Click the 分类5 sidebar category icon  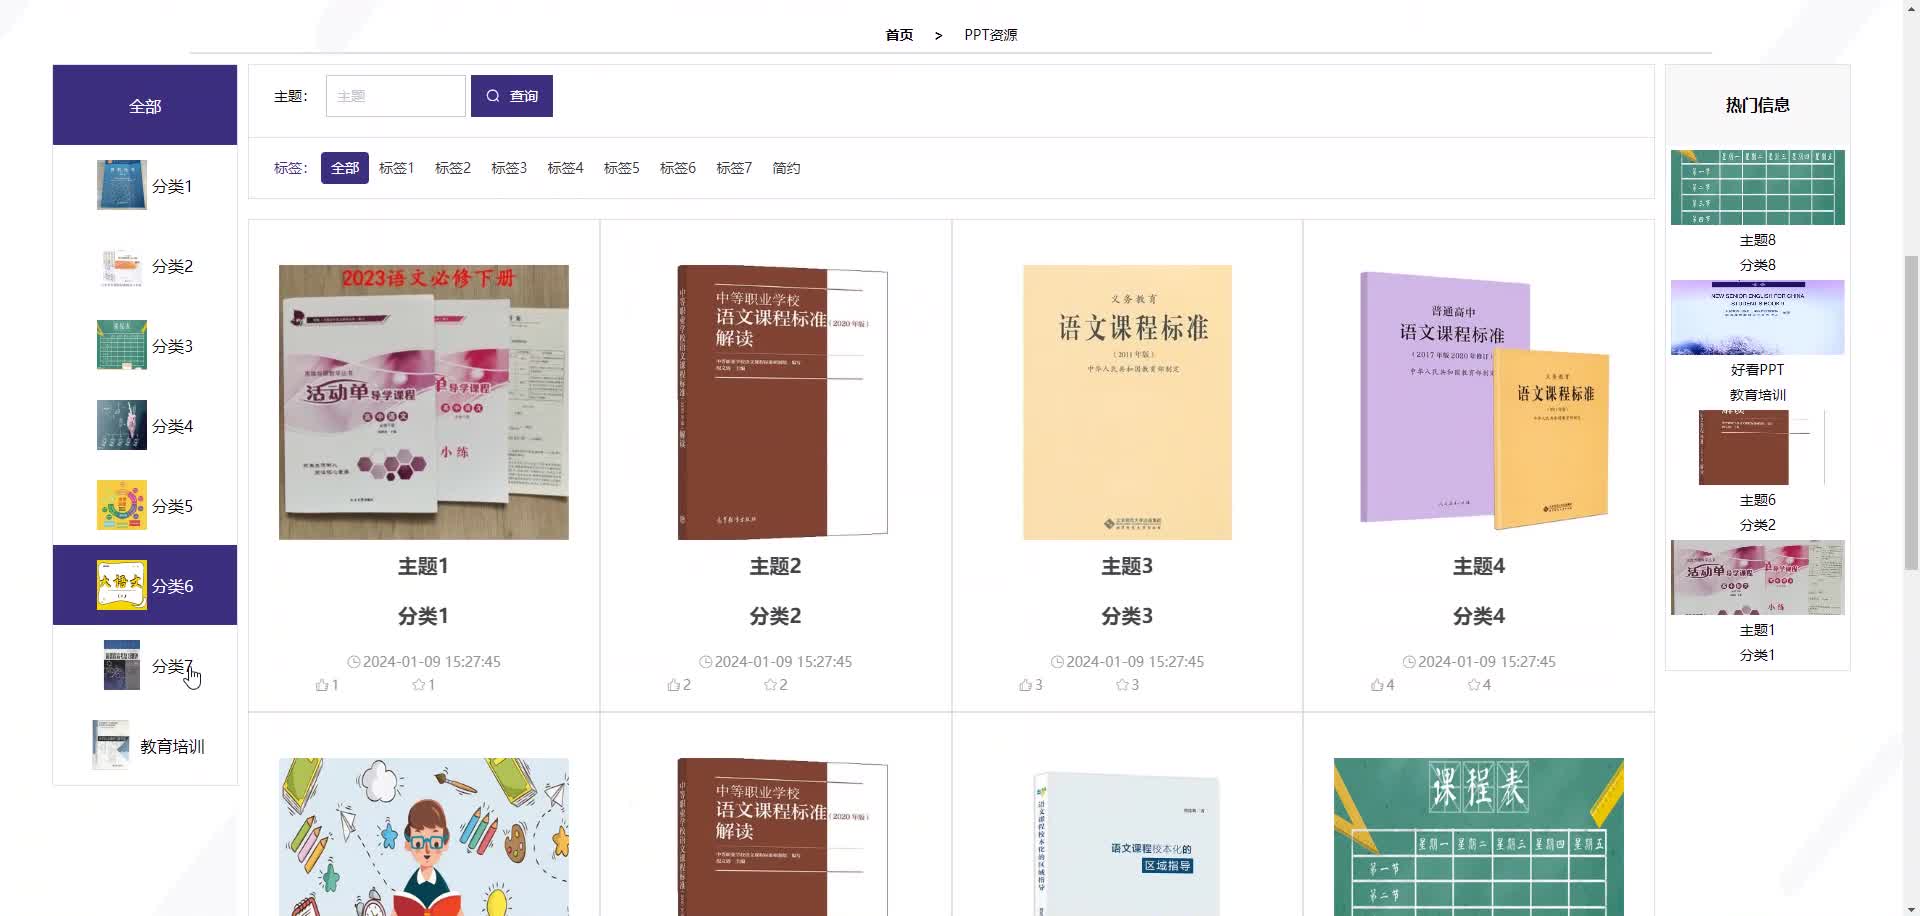coord(122,505)
